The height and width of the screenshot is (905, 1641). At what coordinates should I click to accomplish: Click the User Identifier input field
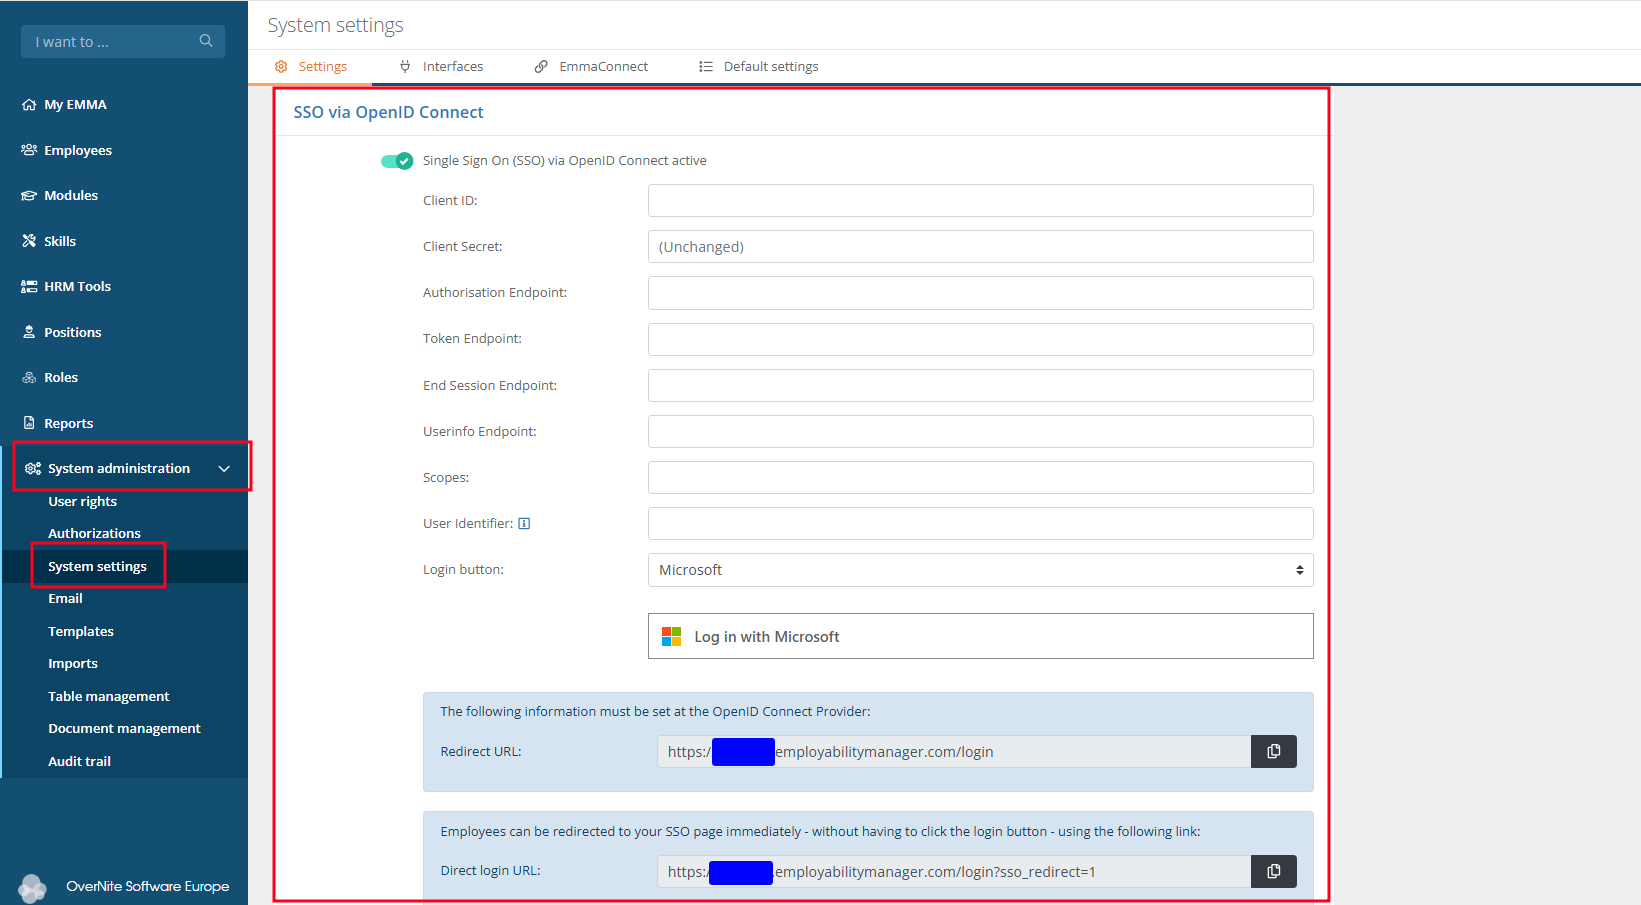click(980, 524)
